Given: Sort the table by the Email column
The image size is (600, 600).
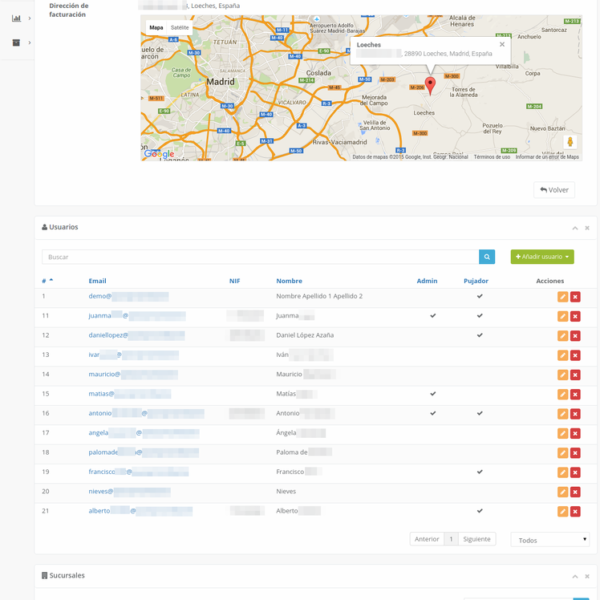Looking at the screenshot, I should pos(97,281).
